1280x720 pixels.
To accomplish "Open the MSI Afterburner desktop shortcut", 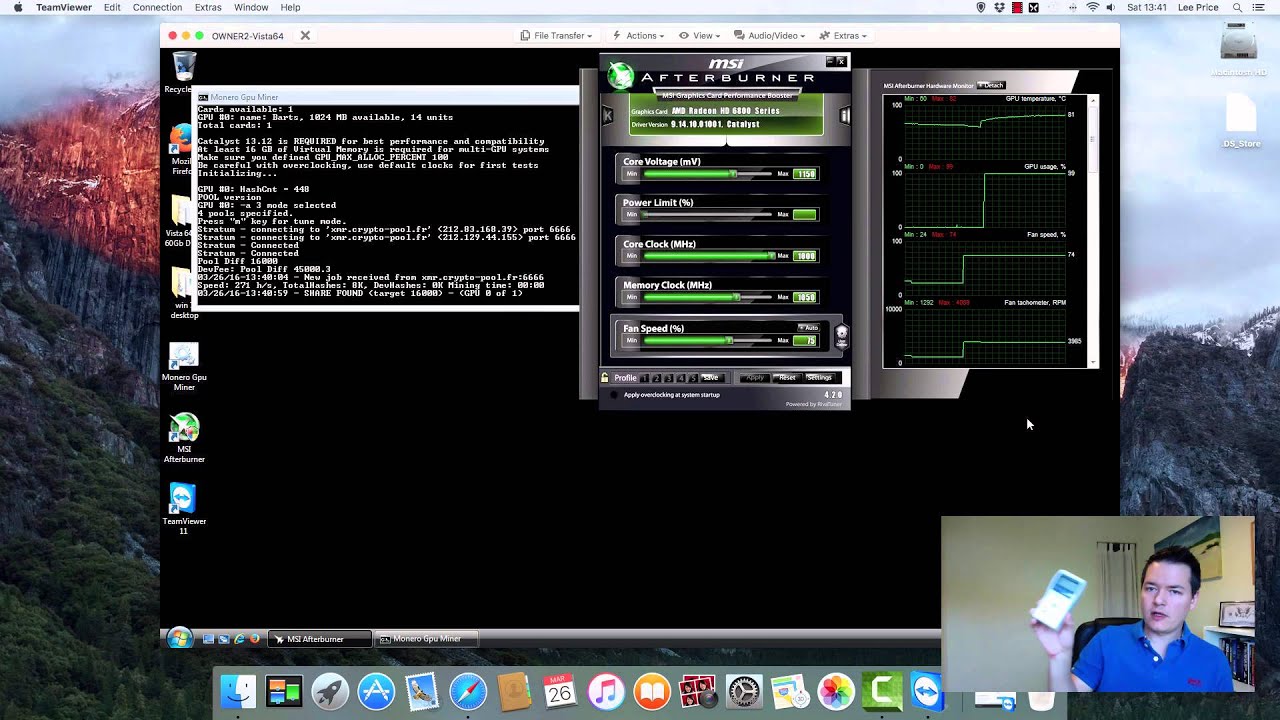I will (x=184, y=438).
